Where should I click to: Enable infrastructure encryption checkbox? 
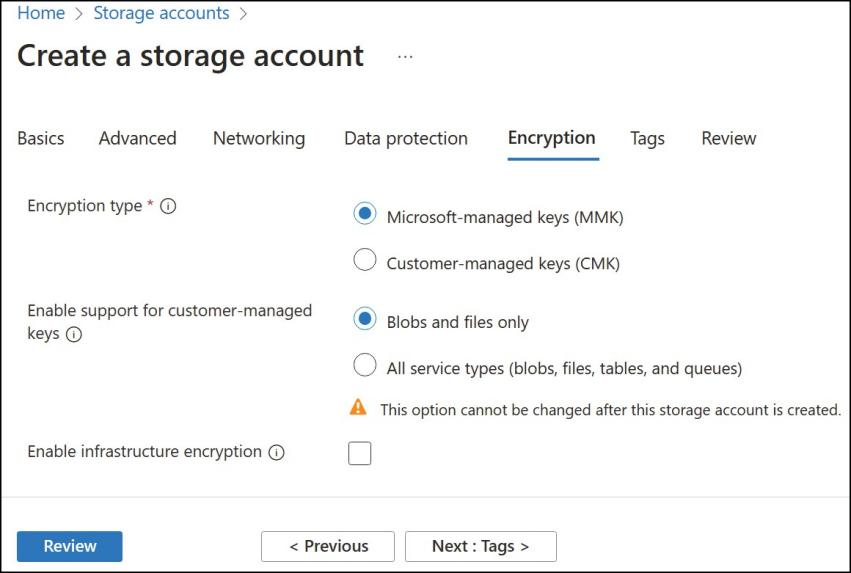pos(360,453)
